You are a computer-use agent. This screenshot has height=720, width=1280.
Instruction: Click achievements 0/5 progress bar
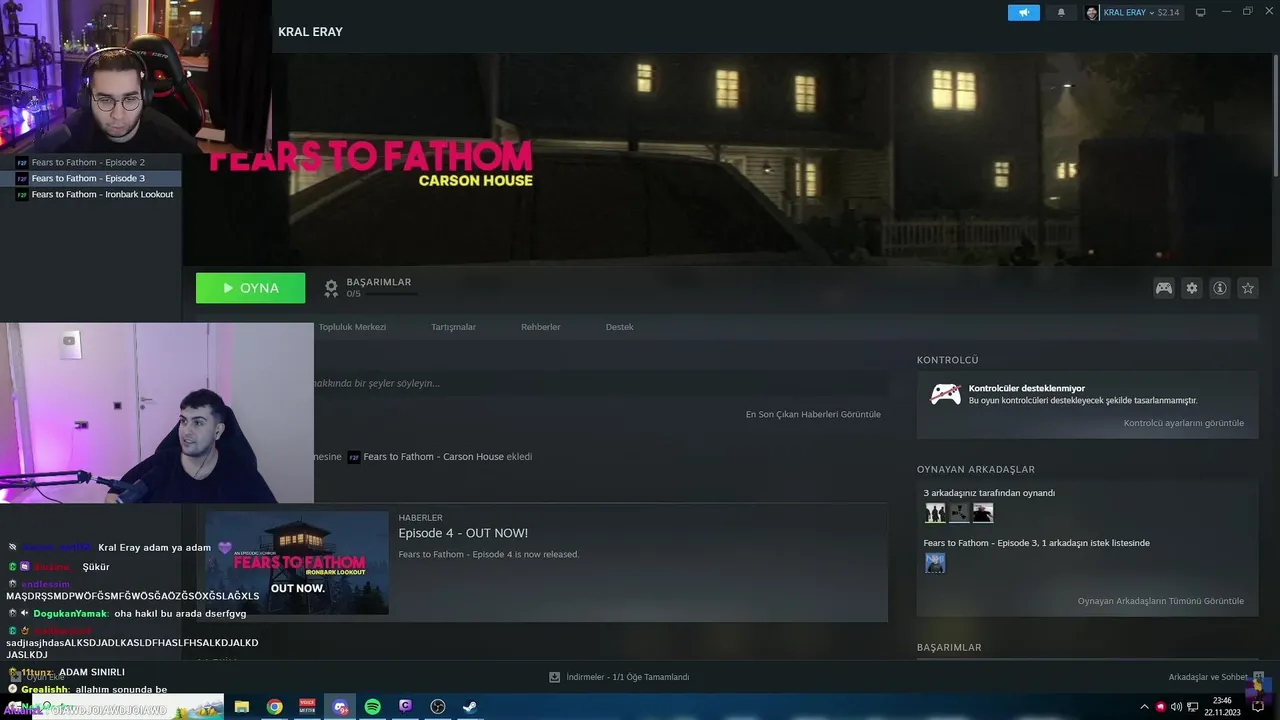click(391, 294)
